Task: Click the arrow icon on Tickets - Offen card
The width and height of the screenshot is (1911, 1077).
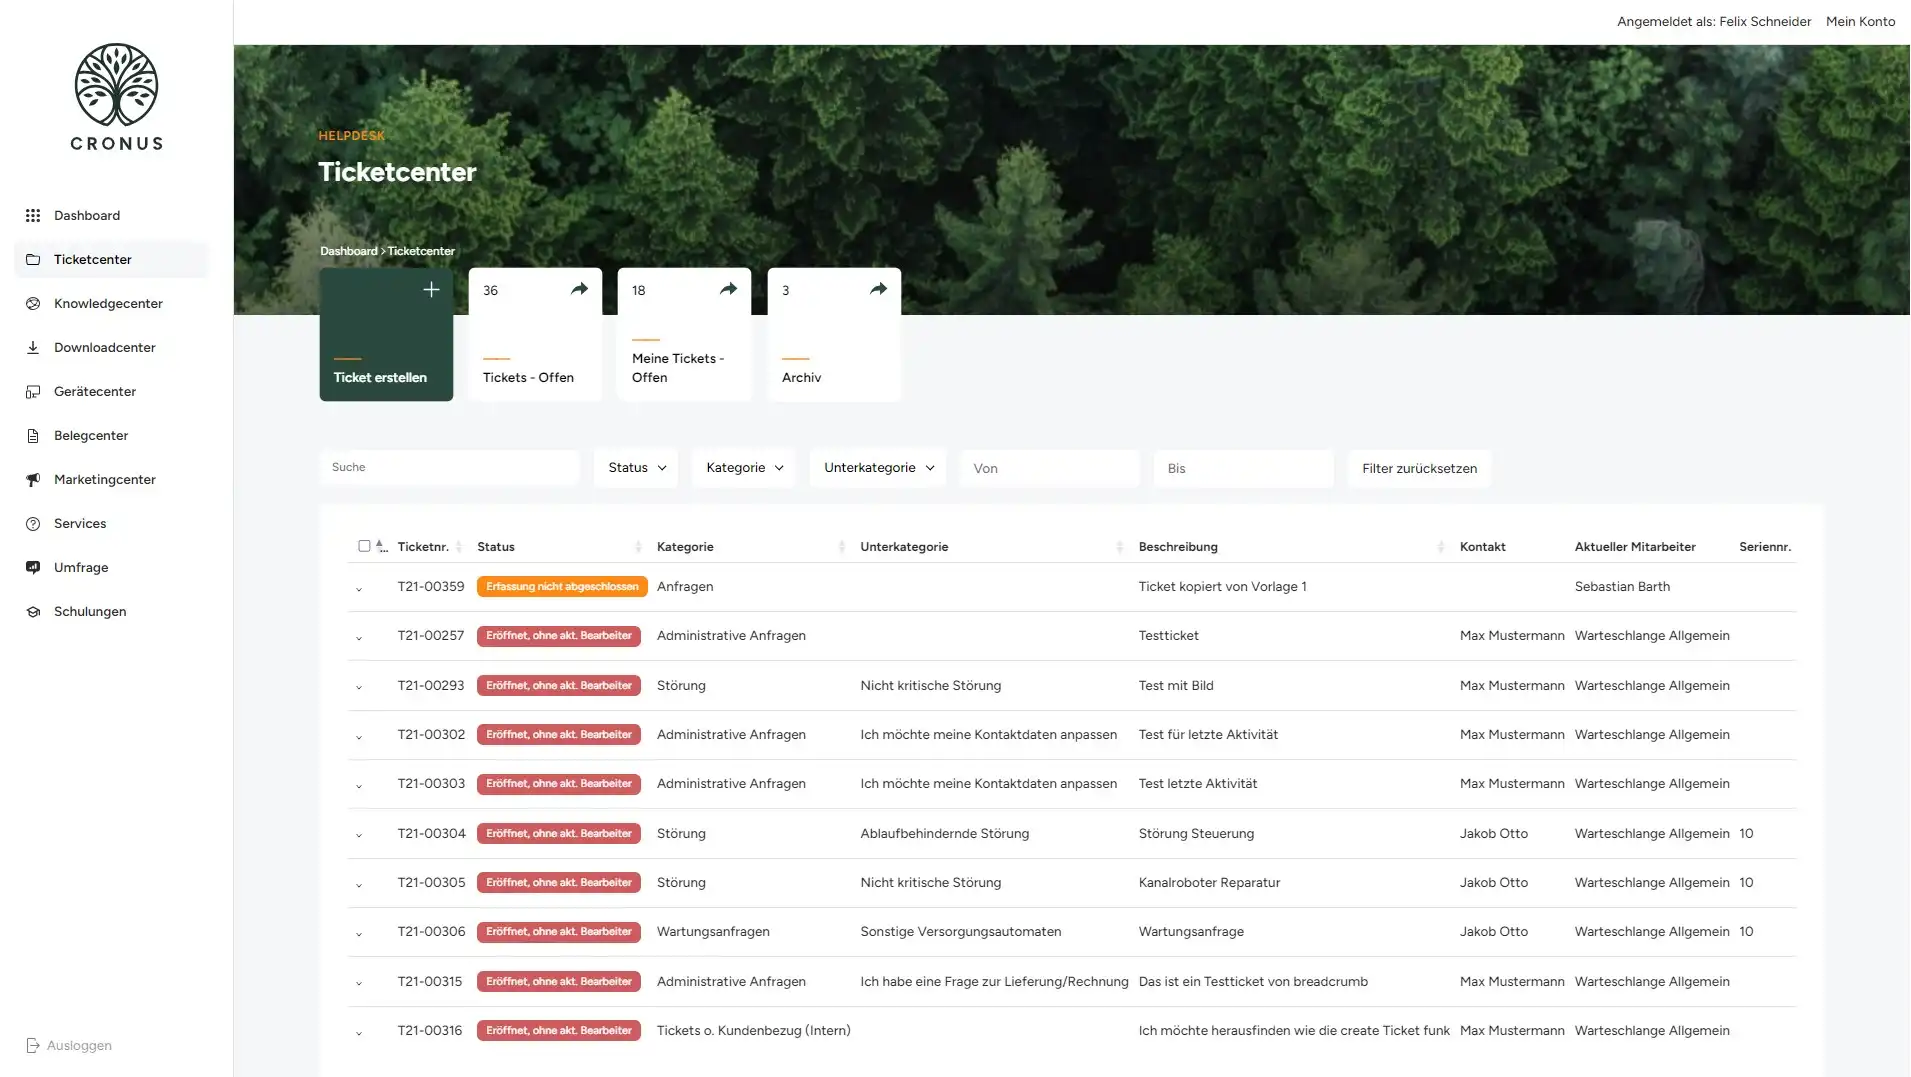Action: point(579,290)
